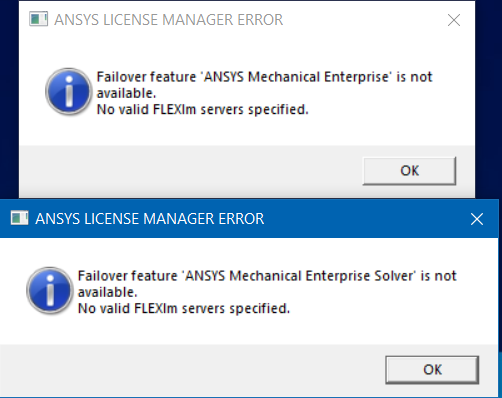502x398 pixels.
Task: Close the active blue-titled ANSYS error dialog
Action: point(477,219)
